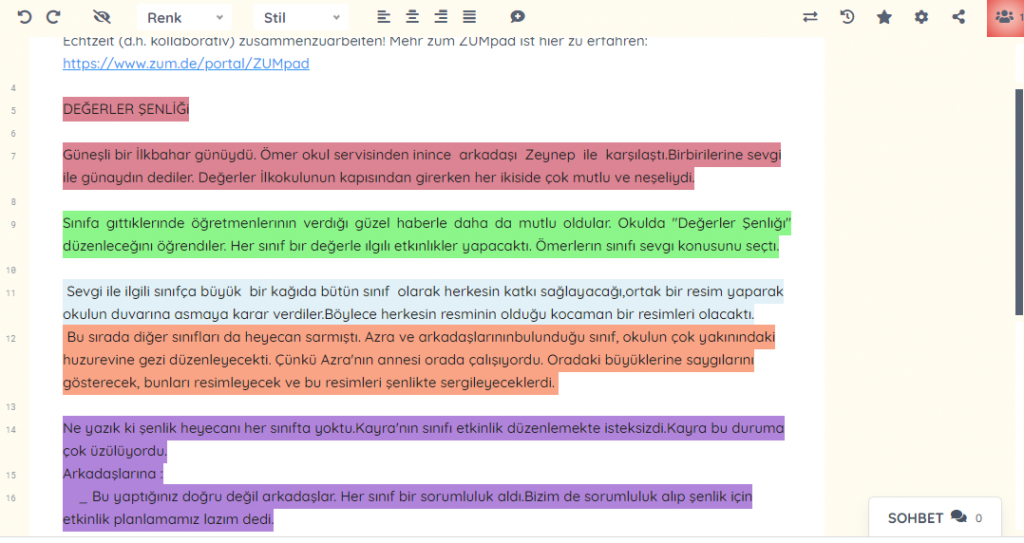1024x543 pixels.
Task: Save revision using the star icon
Action: 884,17
